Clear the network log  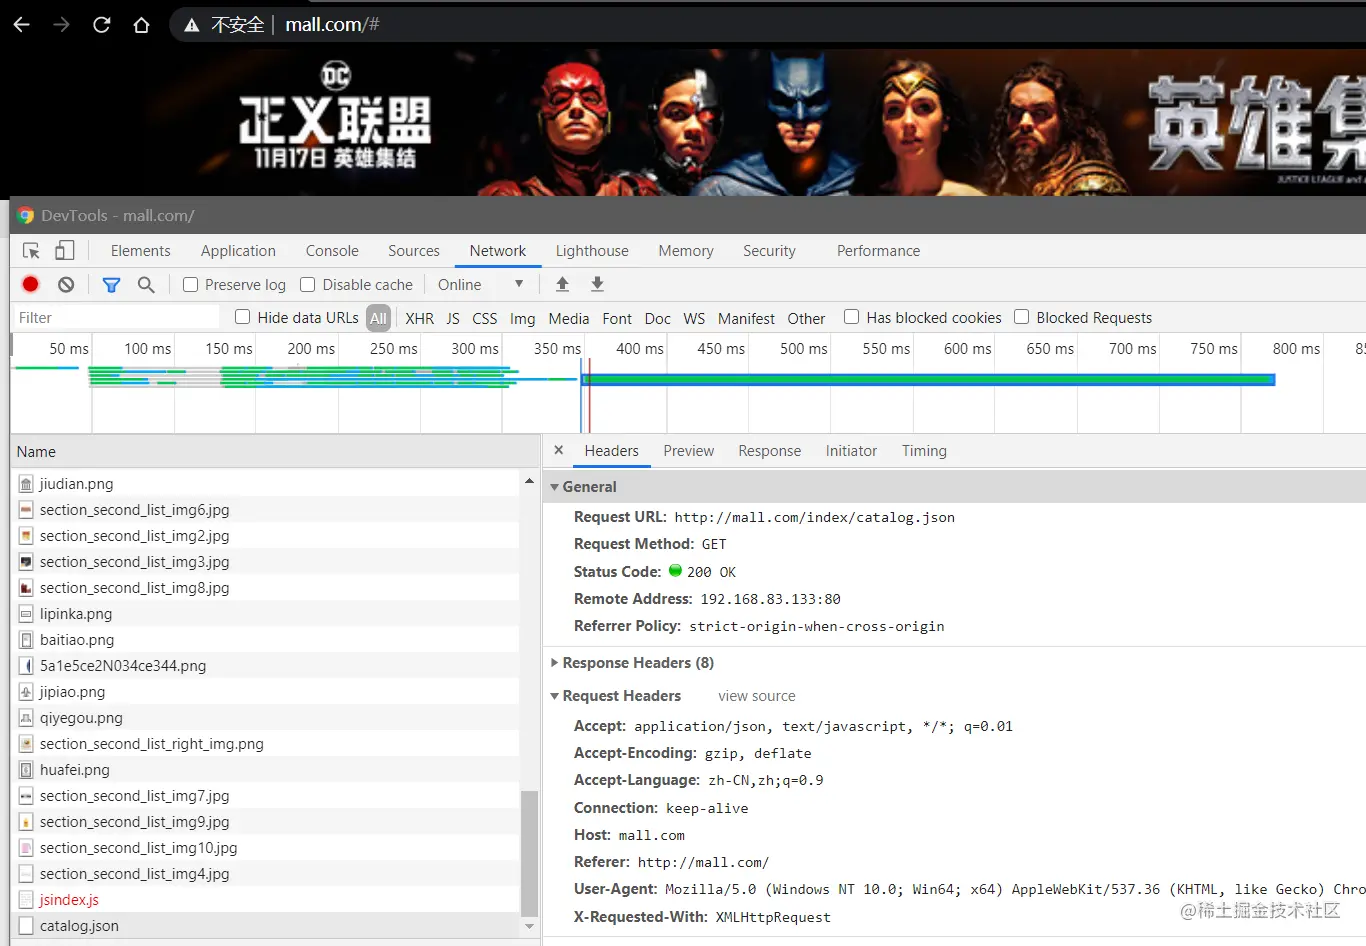coord(66,284)
